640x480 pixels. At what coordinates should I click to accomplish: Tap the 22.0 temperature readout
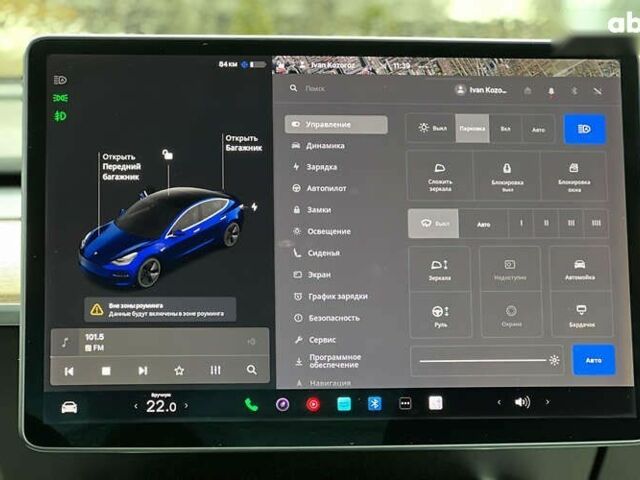(161, 407)
